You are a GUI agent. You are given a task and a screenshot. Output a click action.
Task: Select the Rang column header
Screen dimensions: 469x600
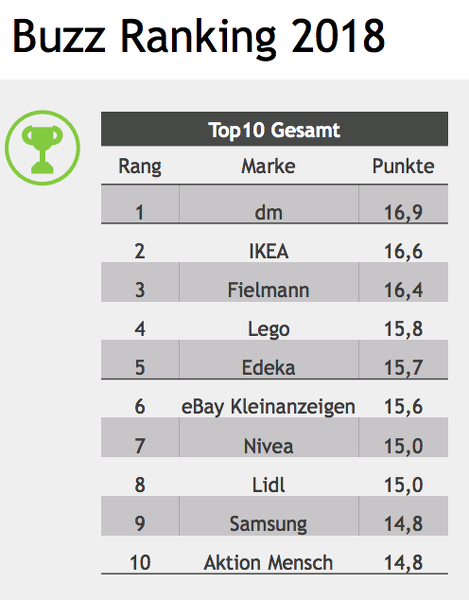pos(140,166)
